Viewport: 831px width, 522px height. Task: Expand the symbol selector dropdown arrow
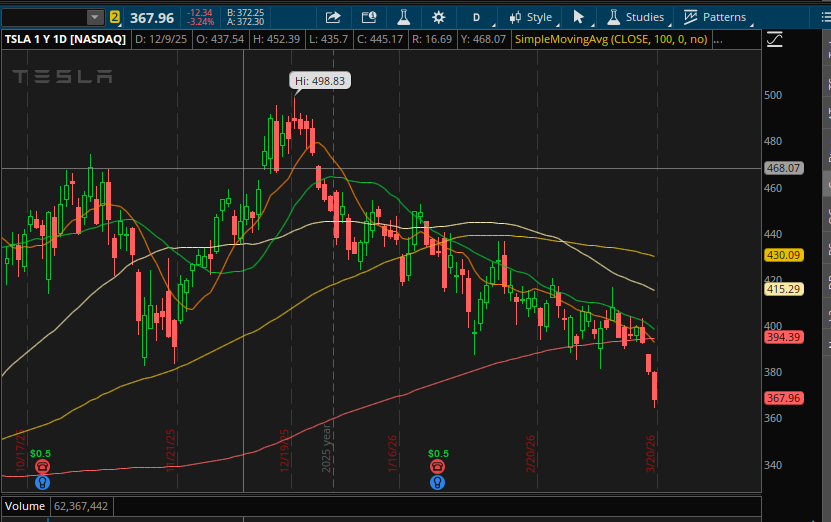pyautogui.click(x=95, y=17)
